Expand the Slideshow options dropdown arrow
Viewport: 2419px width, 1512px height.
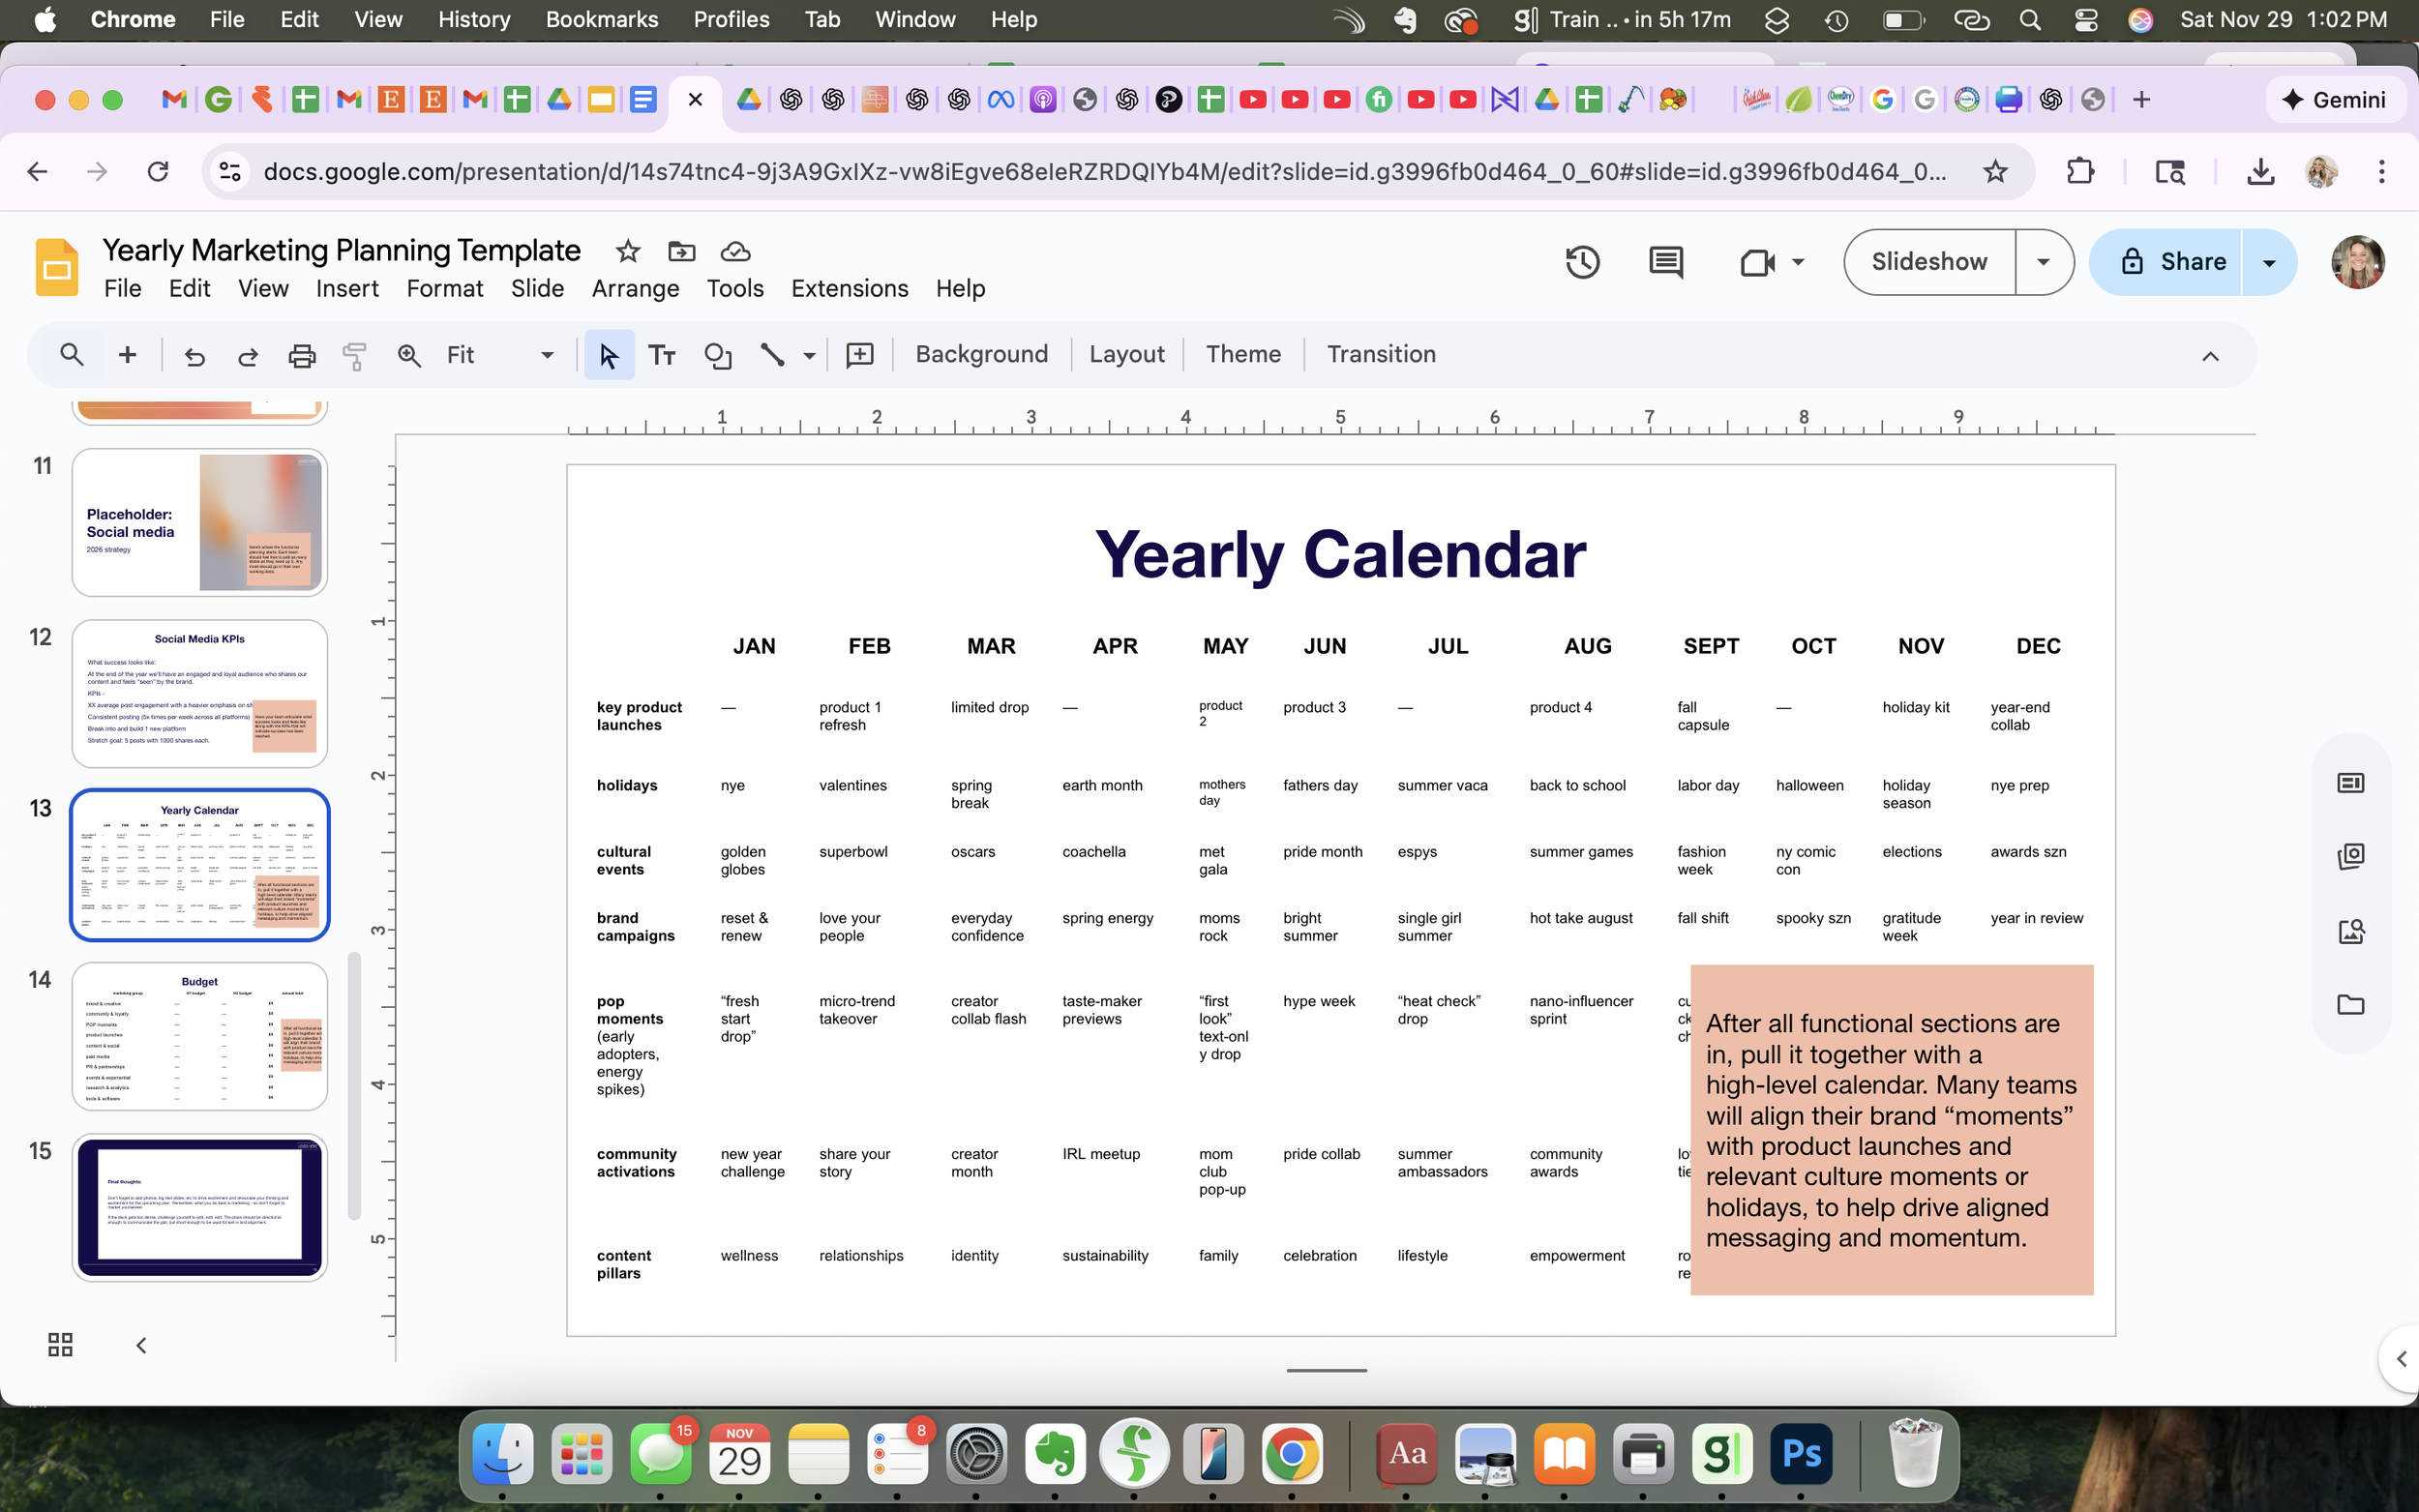(x=2043, y=262)
